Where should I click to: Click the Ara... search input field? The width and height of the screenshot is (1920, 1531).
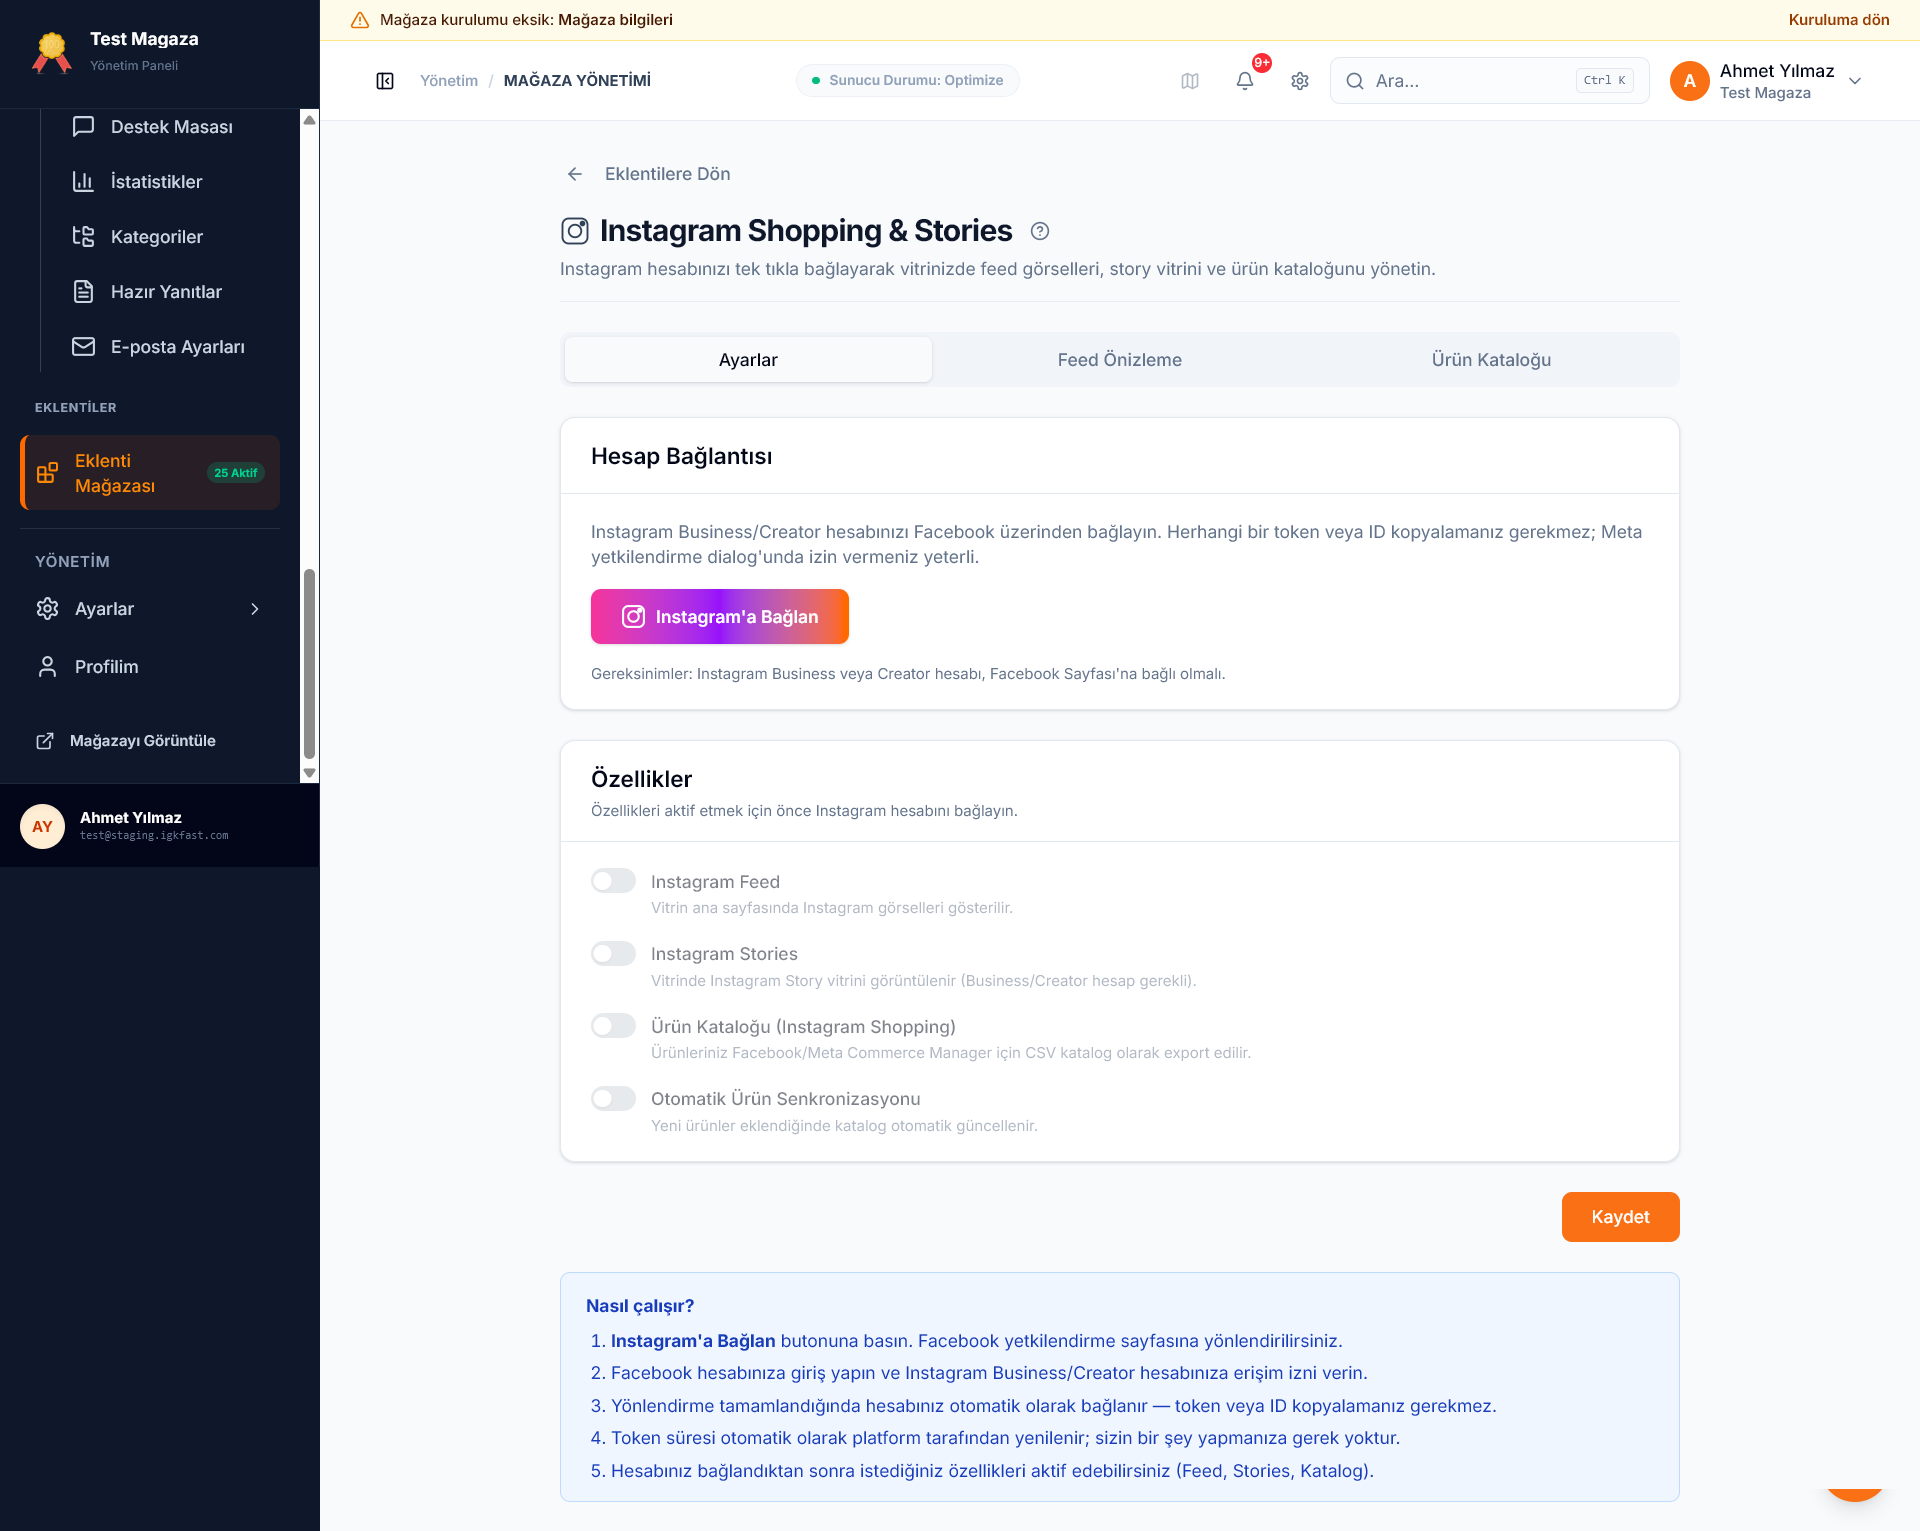click(x=1490, y=81)
